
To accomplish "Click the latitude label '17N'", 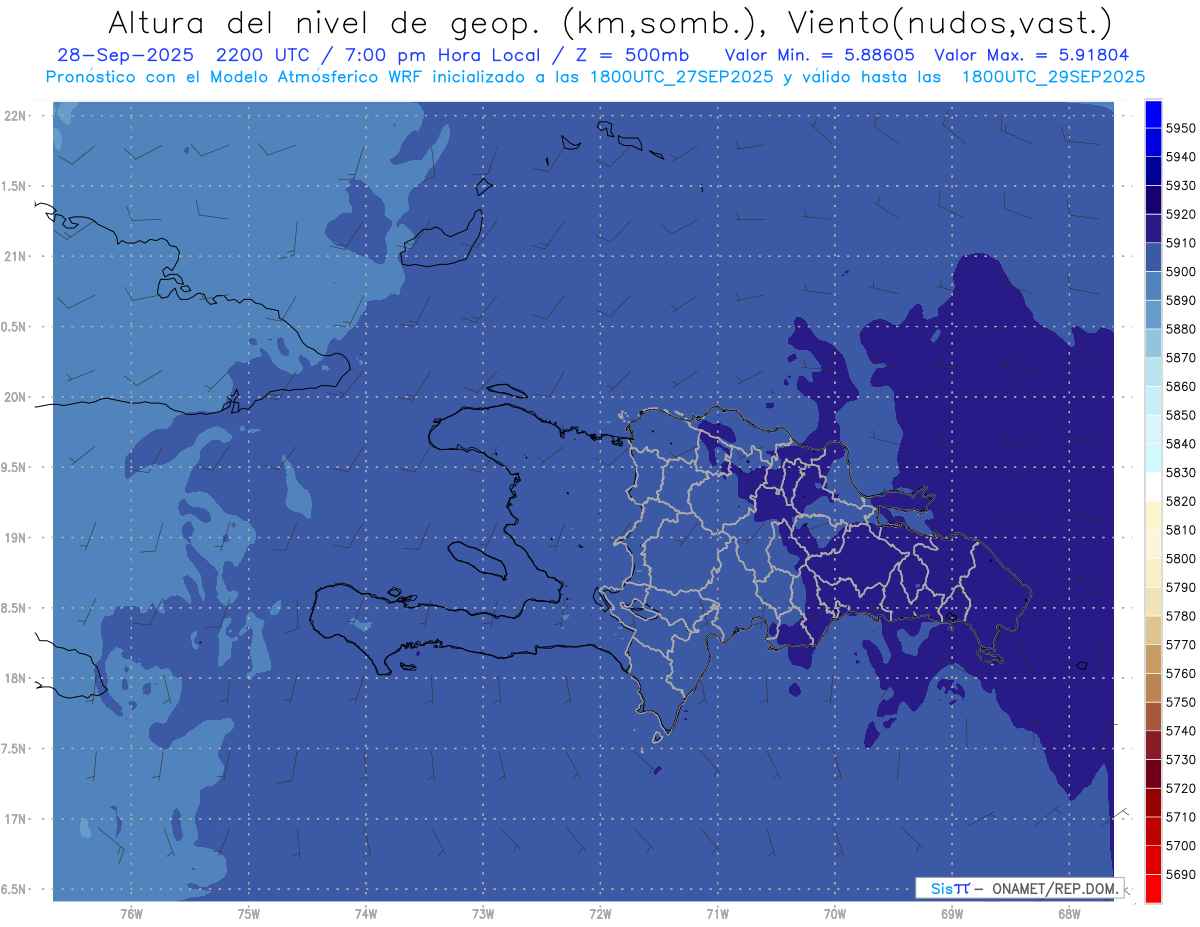I will pos(16,819).
